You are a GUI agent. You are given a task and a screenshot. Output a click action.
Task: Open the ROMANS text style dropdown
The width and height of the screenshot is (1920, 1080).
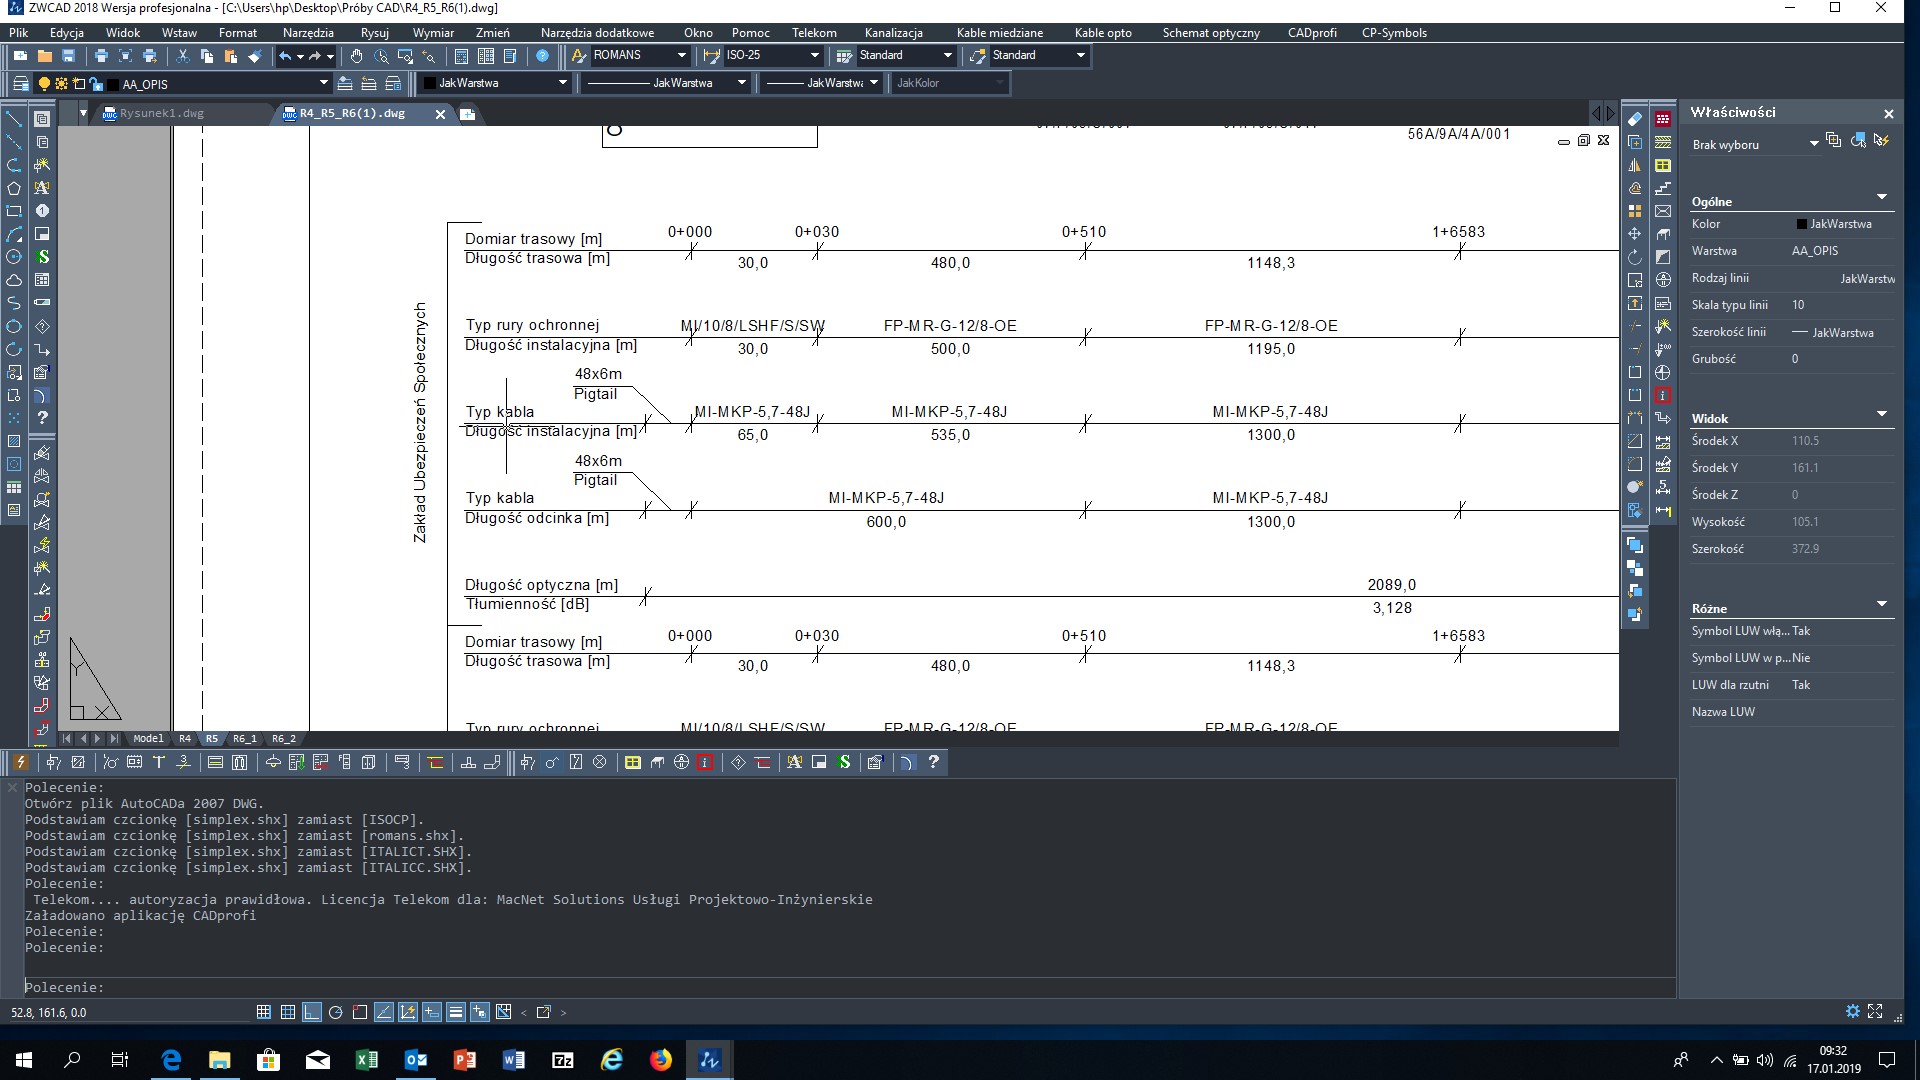coord(682,56)
